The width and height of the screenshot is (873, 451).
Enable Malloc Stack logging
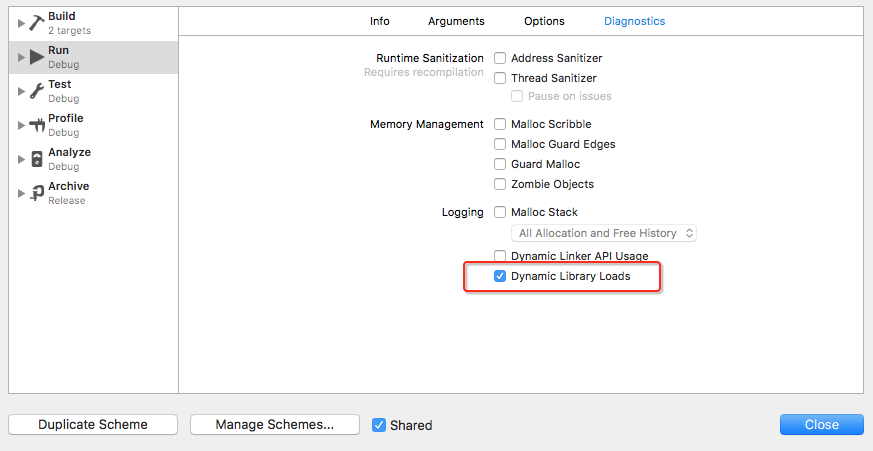click(x=500, y=212)
